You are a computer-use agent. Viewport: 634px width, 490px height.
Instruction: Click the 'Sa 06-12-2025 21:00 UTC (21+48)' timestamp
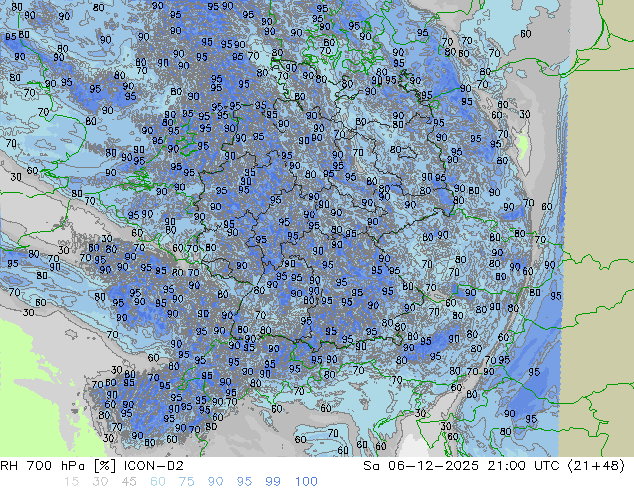494,466
